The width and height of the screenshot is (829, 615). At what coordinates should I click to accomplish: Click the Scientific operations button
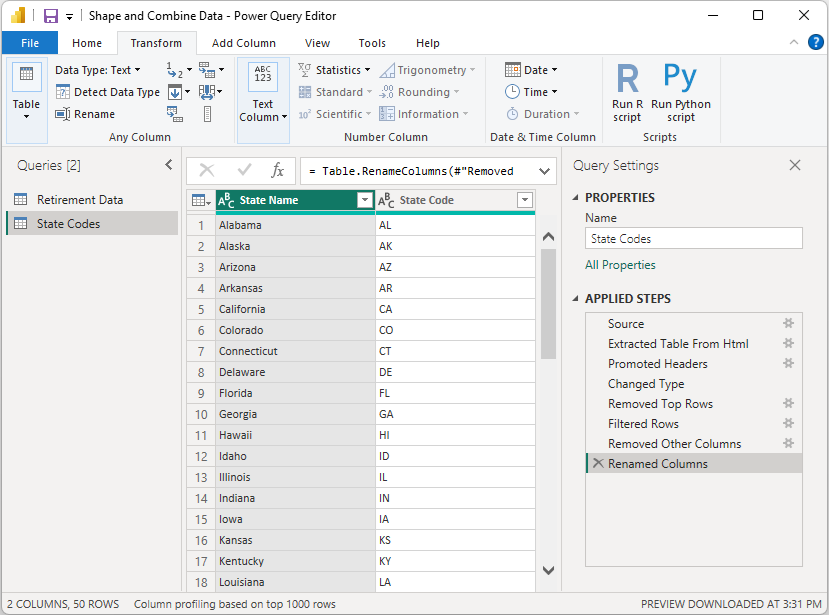click(x=335, y=114)
